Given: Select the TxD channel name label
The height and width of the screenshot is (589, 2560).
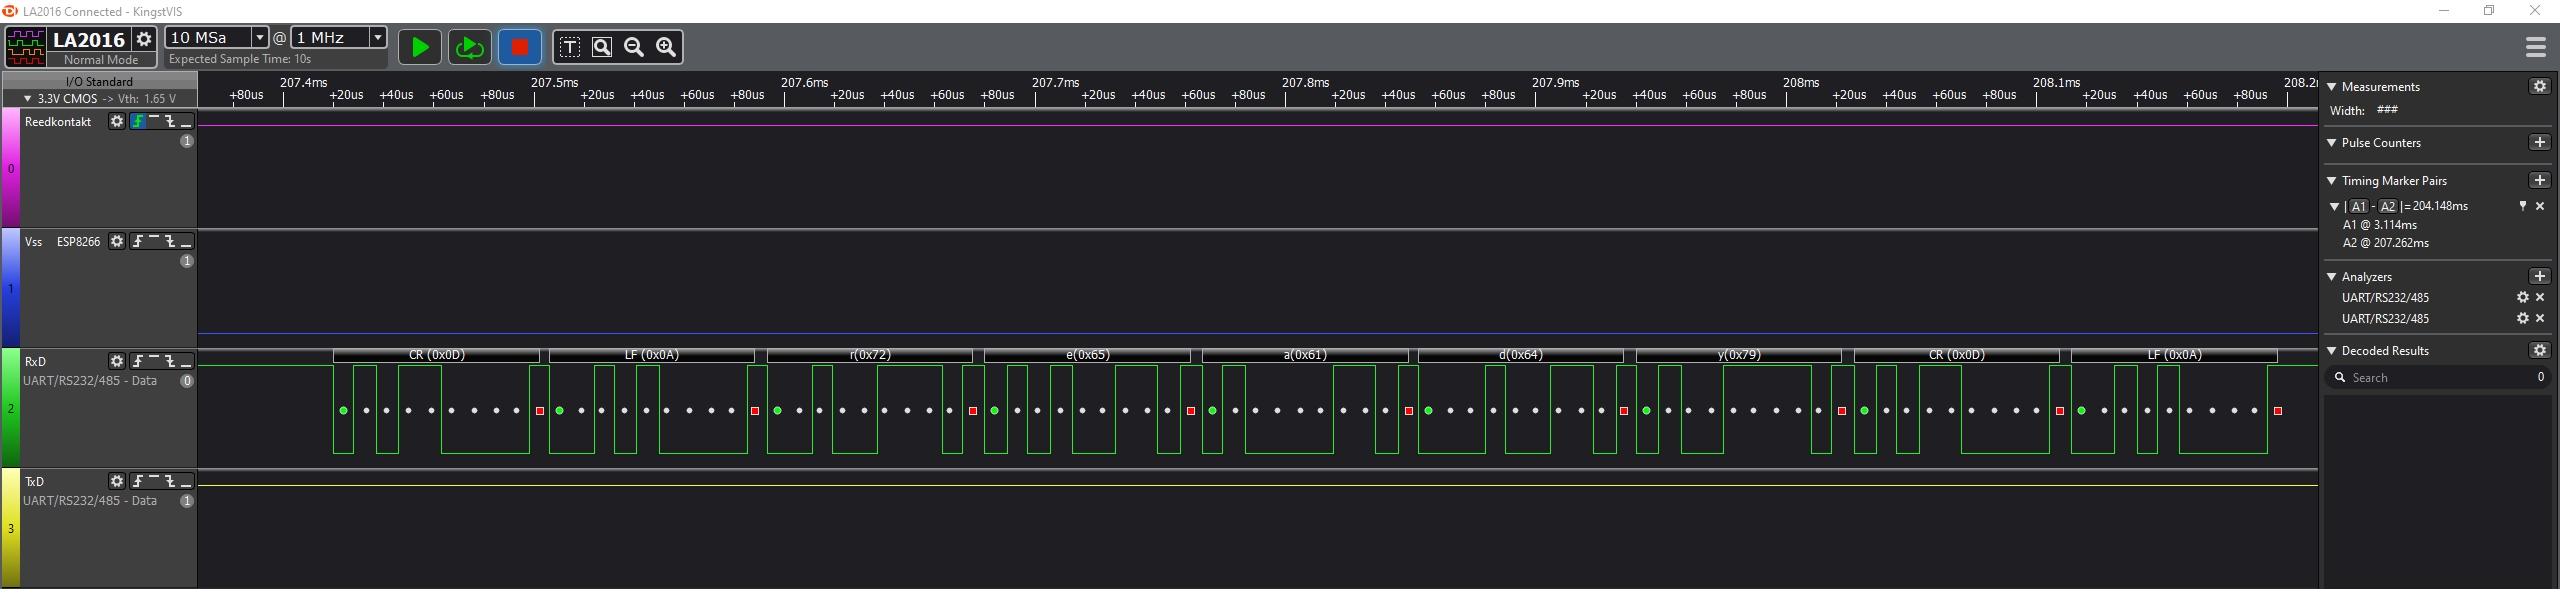Looking at the screenshot, I should point(34,482).
